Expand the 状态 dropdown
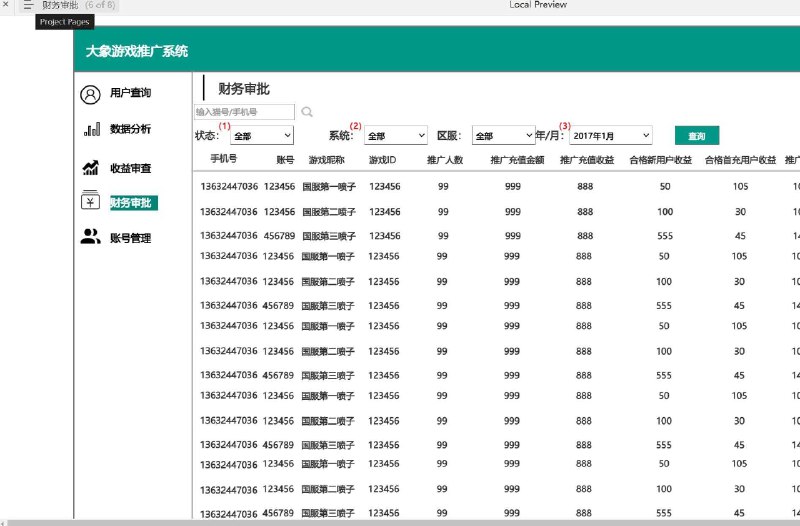This screenshot has width=800, height=526. [262, 136]
